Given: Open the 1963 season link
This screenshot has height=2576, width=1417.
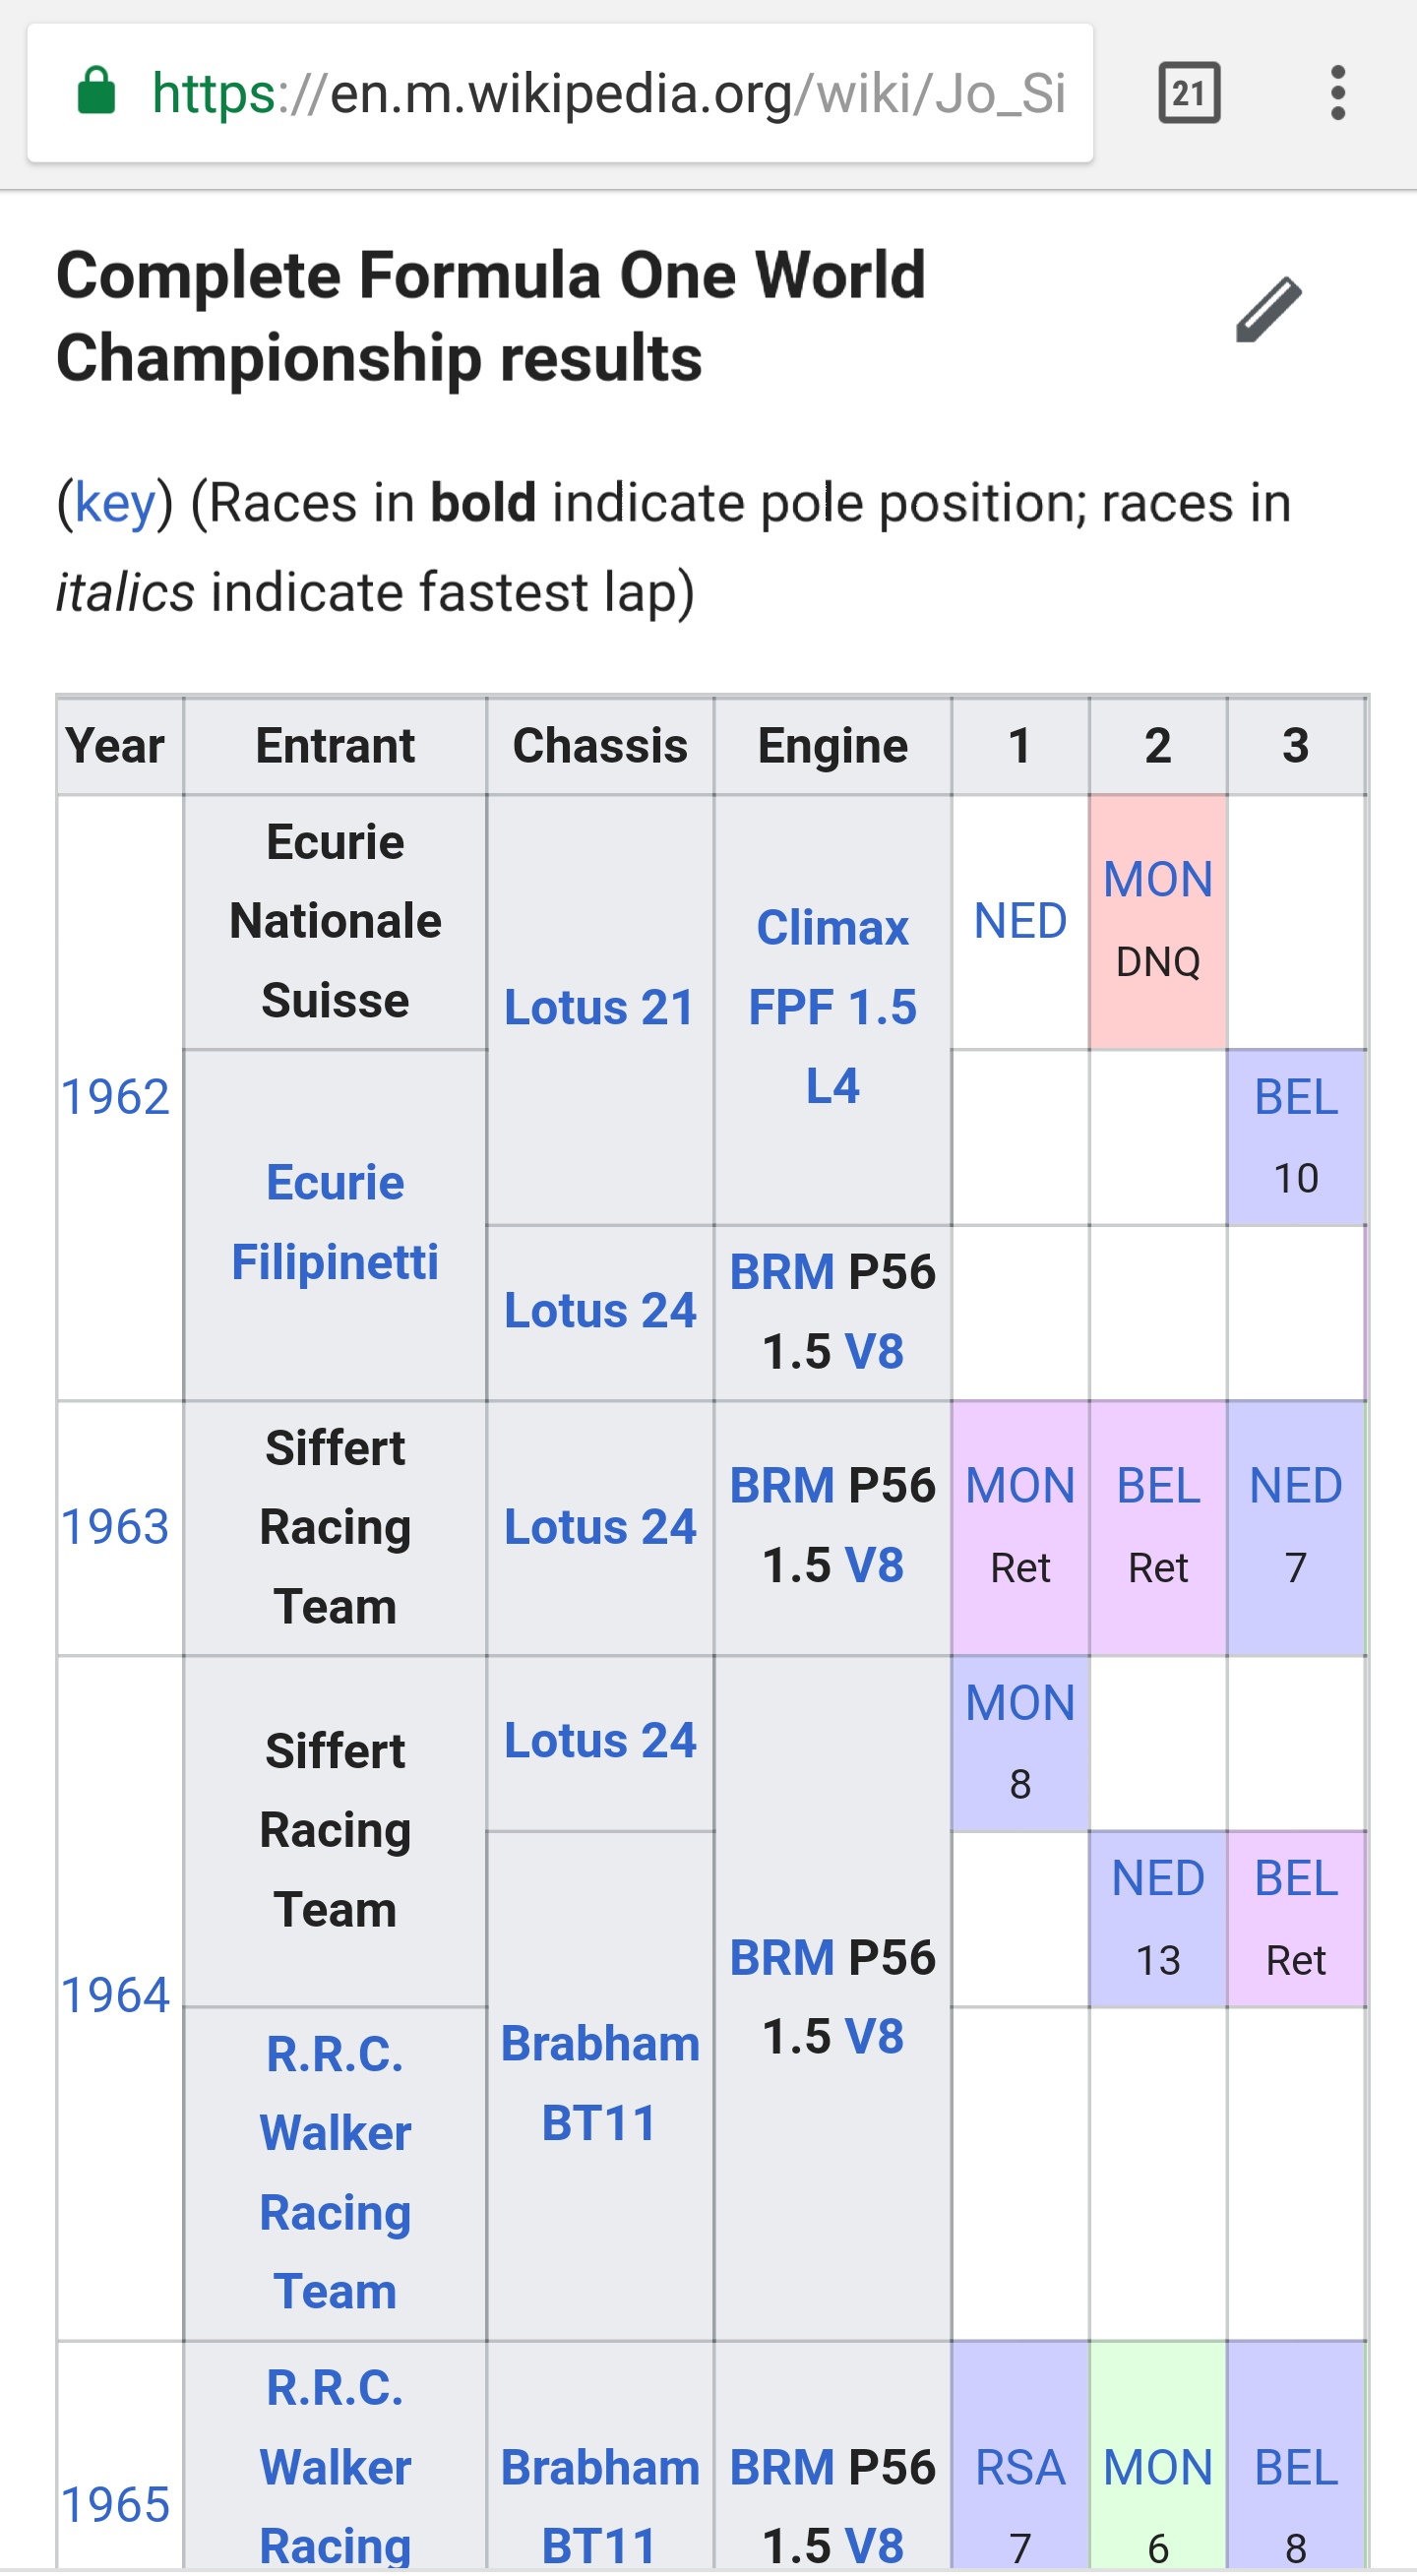Looking at the screenshot, I should click(115, 1527).
